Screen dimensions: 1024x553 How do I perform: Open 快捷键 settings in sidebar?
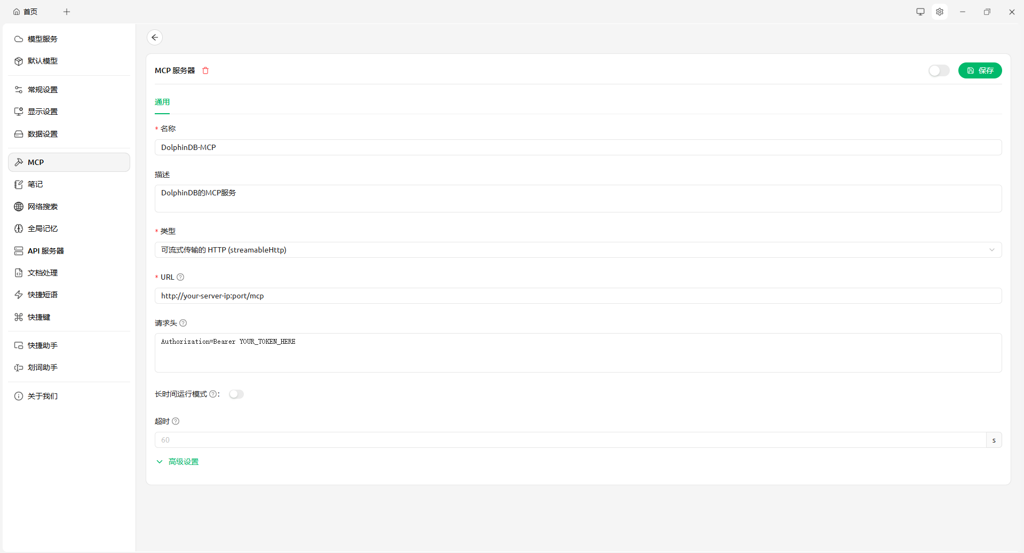pos(39,317)
